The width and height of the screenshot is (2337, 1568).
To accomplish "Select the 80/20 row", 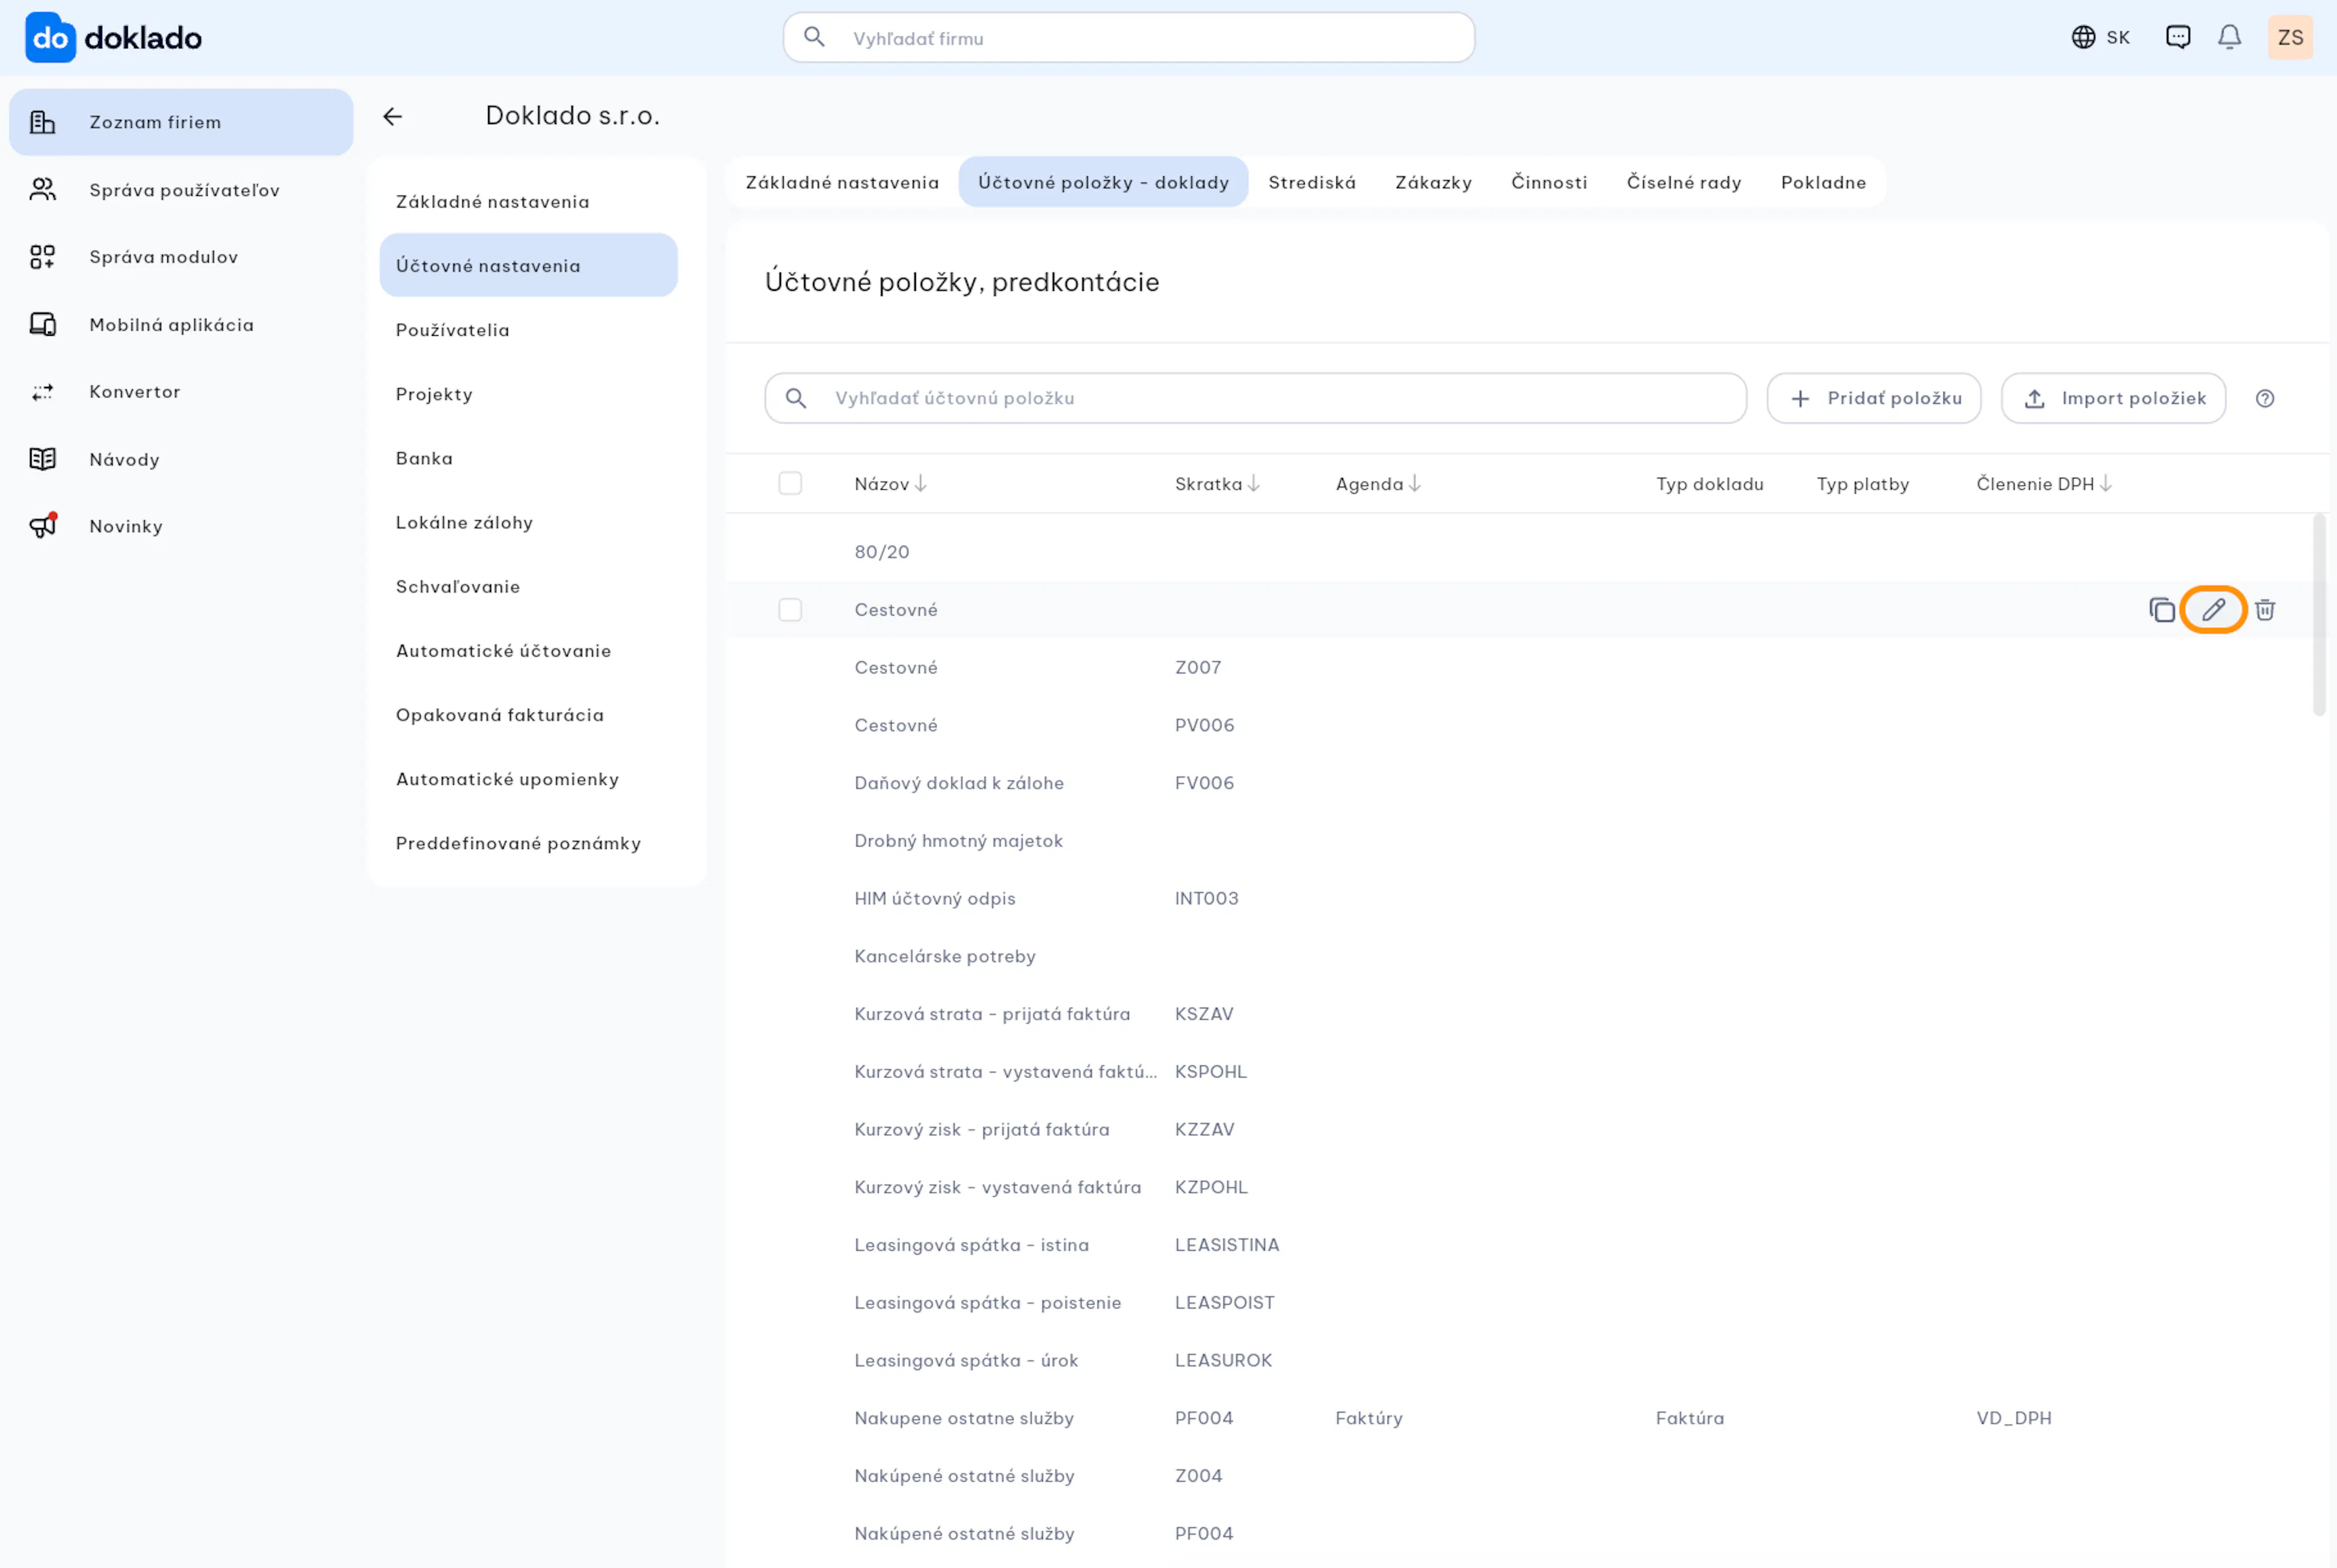I will point(1519,552).
